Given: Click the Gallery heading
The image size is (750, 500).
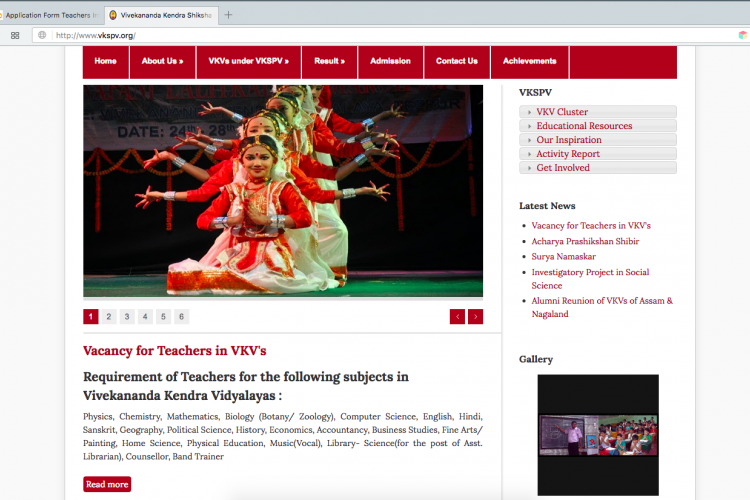Looking at the screenshot, I should click(536, 359).
